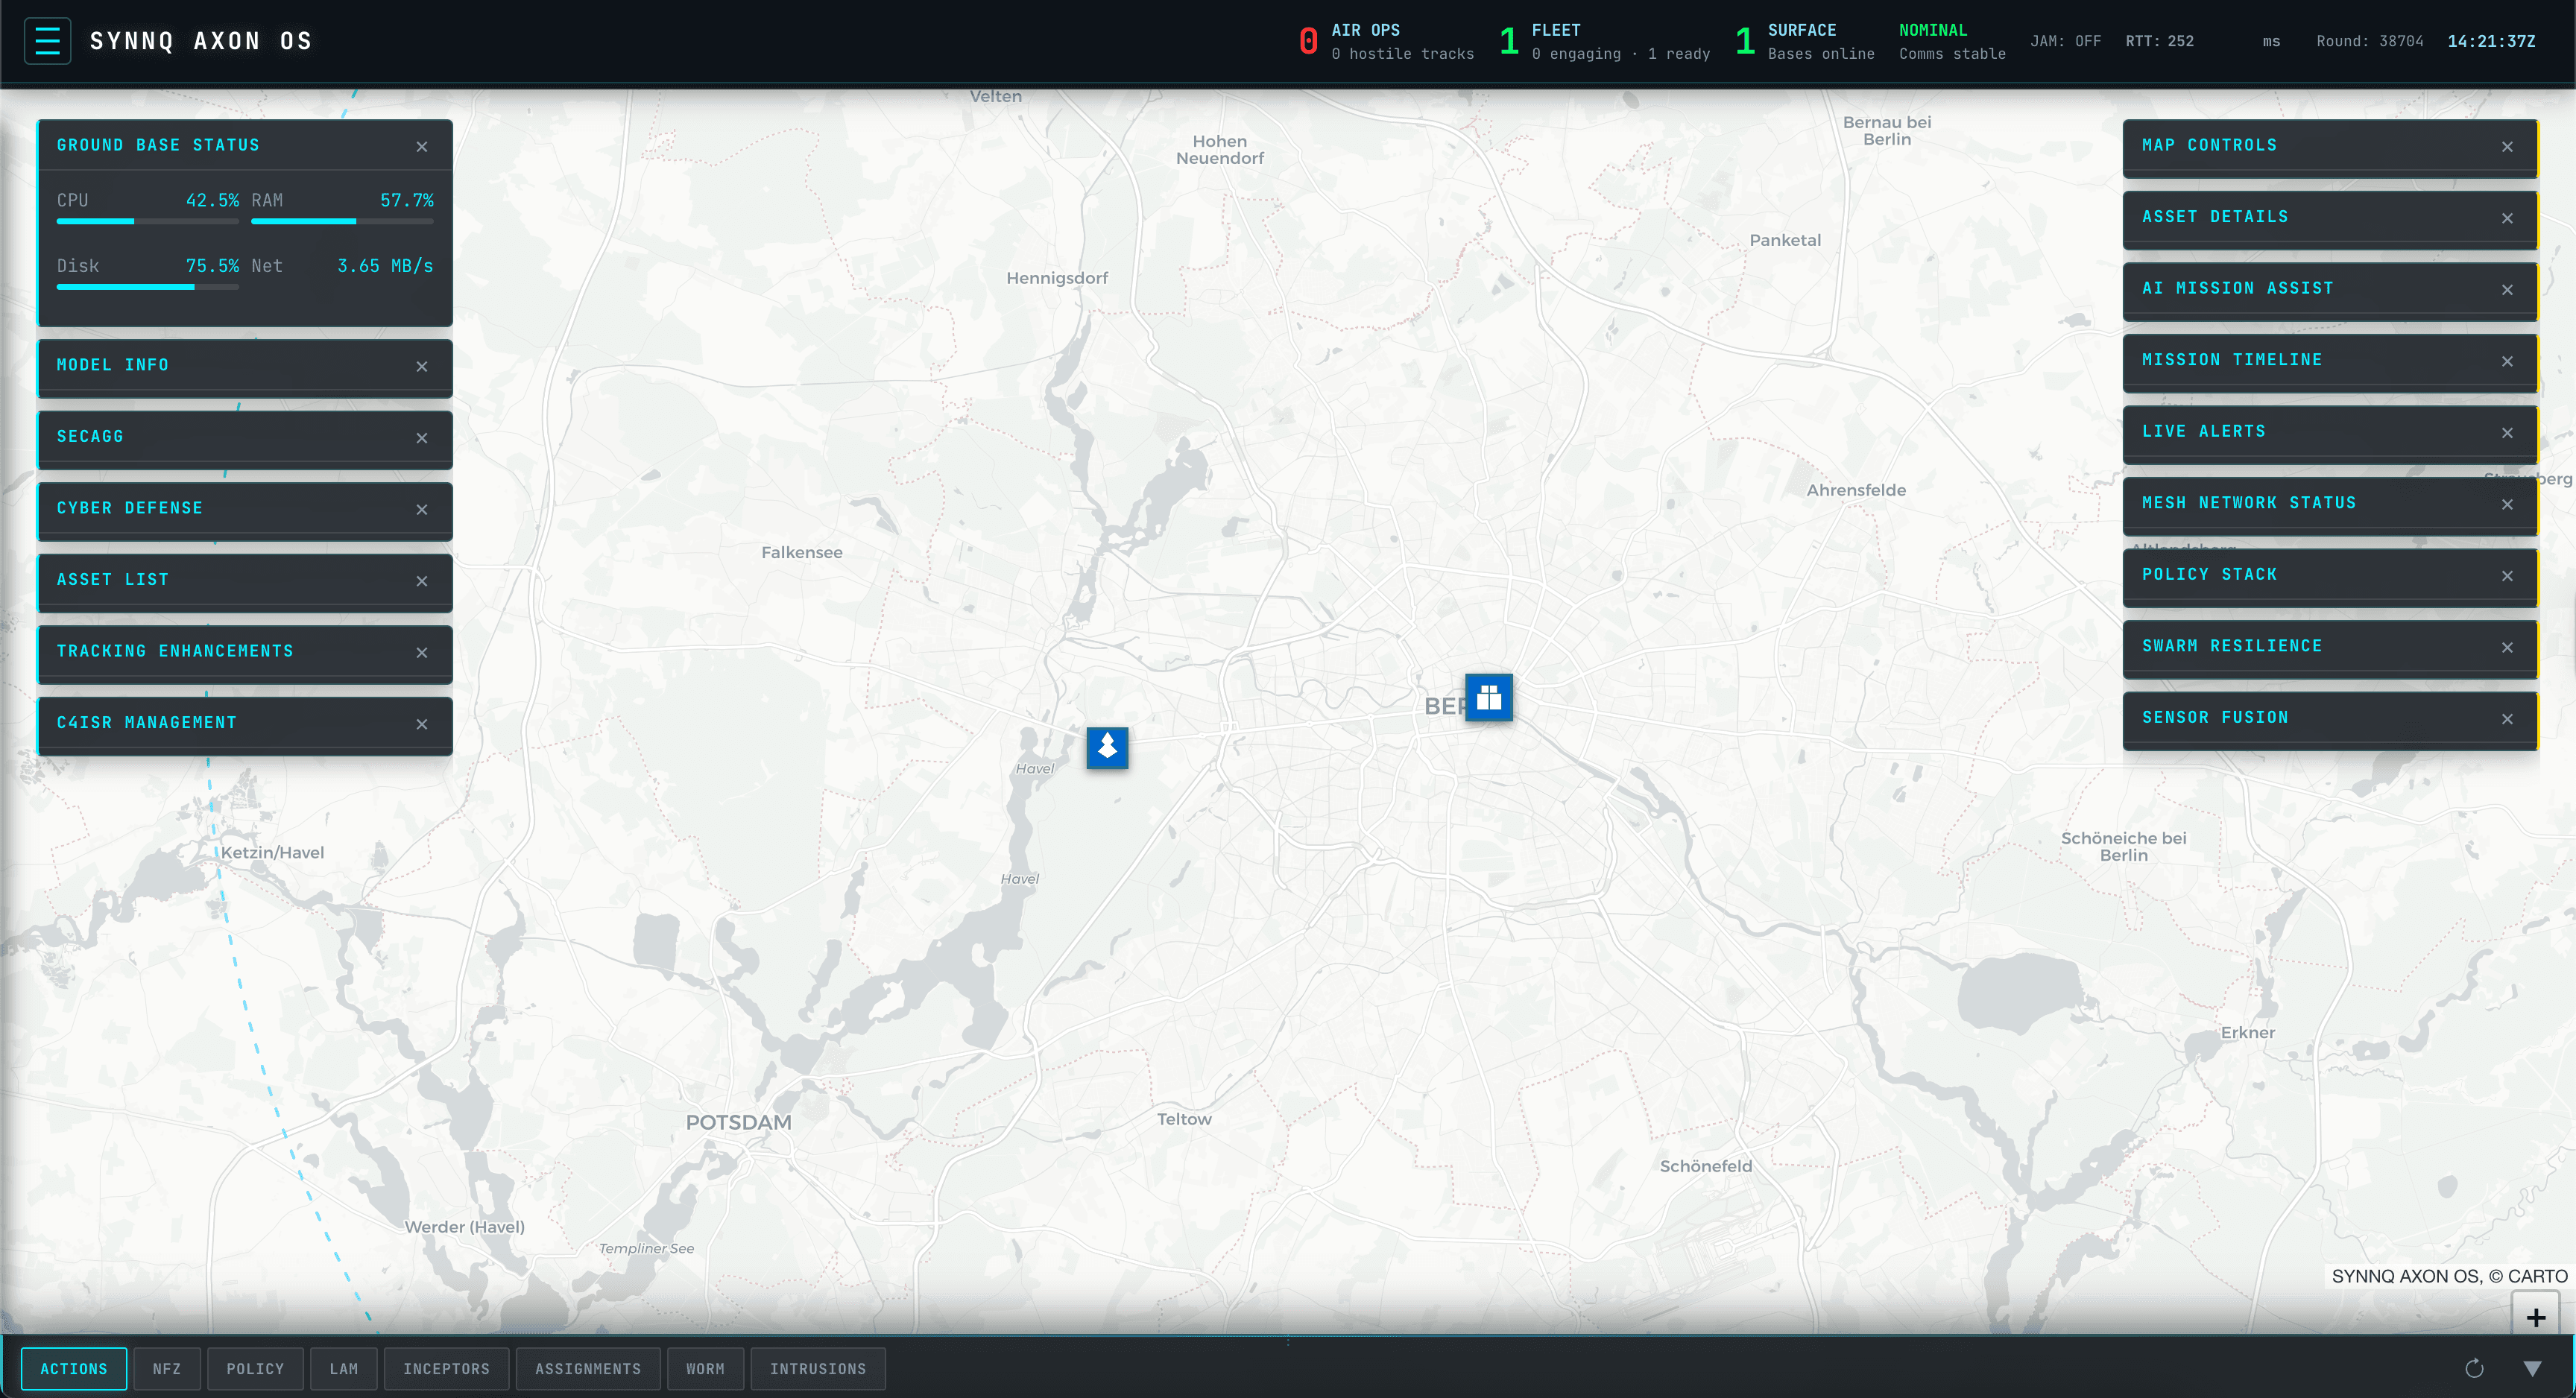
Task: Open the SENSOR FUSION panel
Action: 2216,717
